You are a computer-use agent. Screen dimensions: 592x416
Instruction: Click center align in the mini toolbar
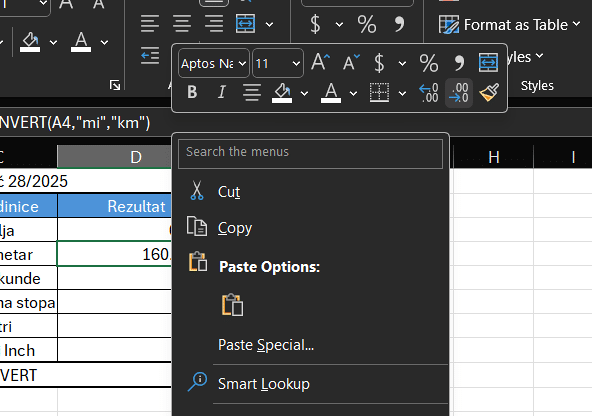click(x=252, y=92)
